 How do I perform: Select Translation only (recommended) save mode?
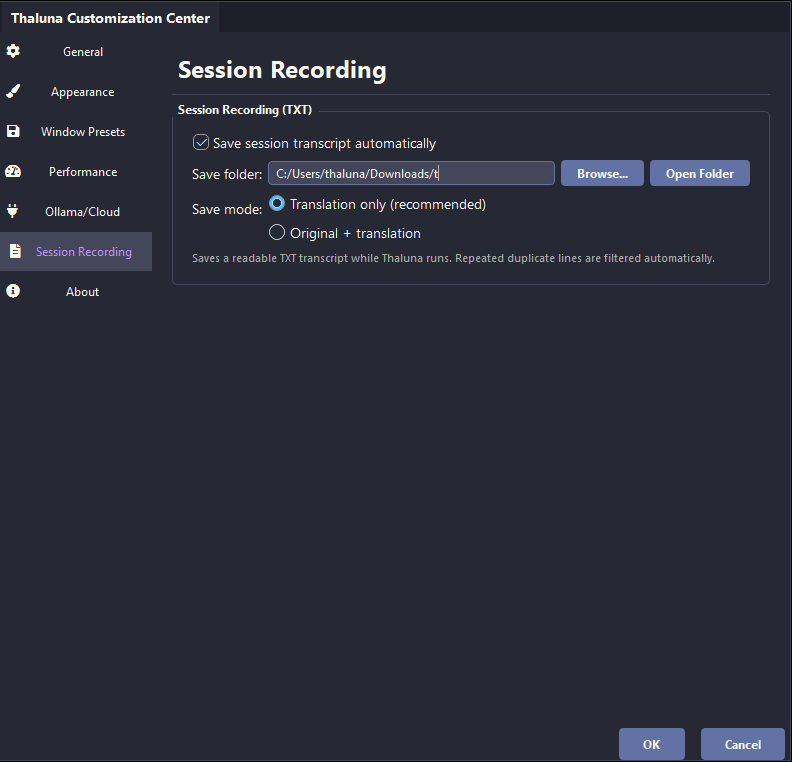click(277, 204)
